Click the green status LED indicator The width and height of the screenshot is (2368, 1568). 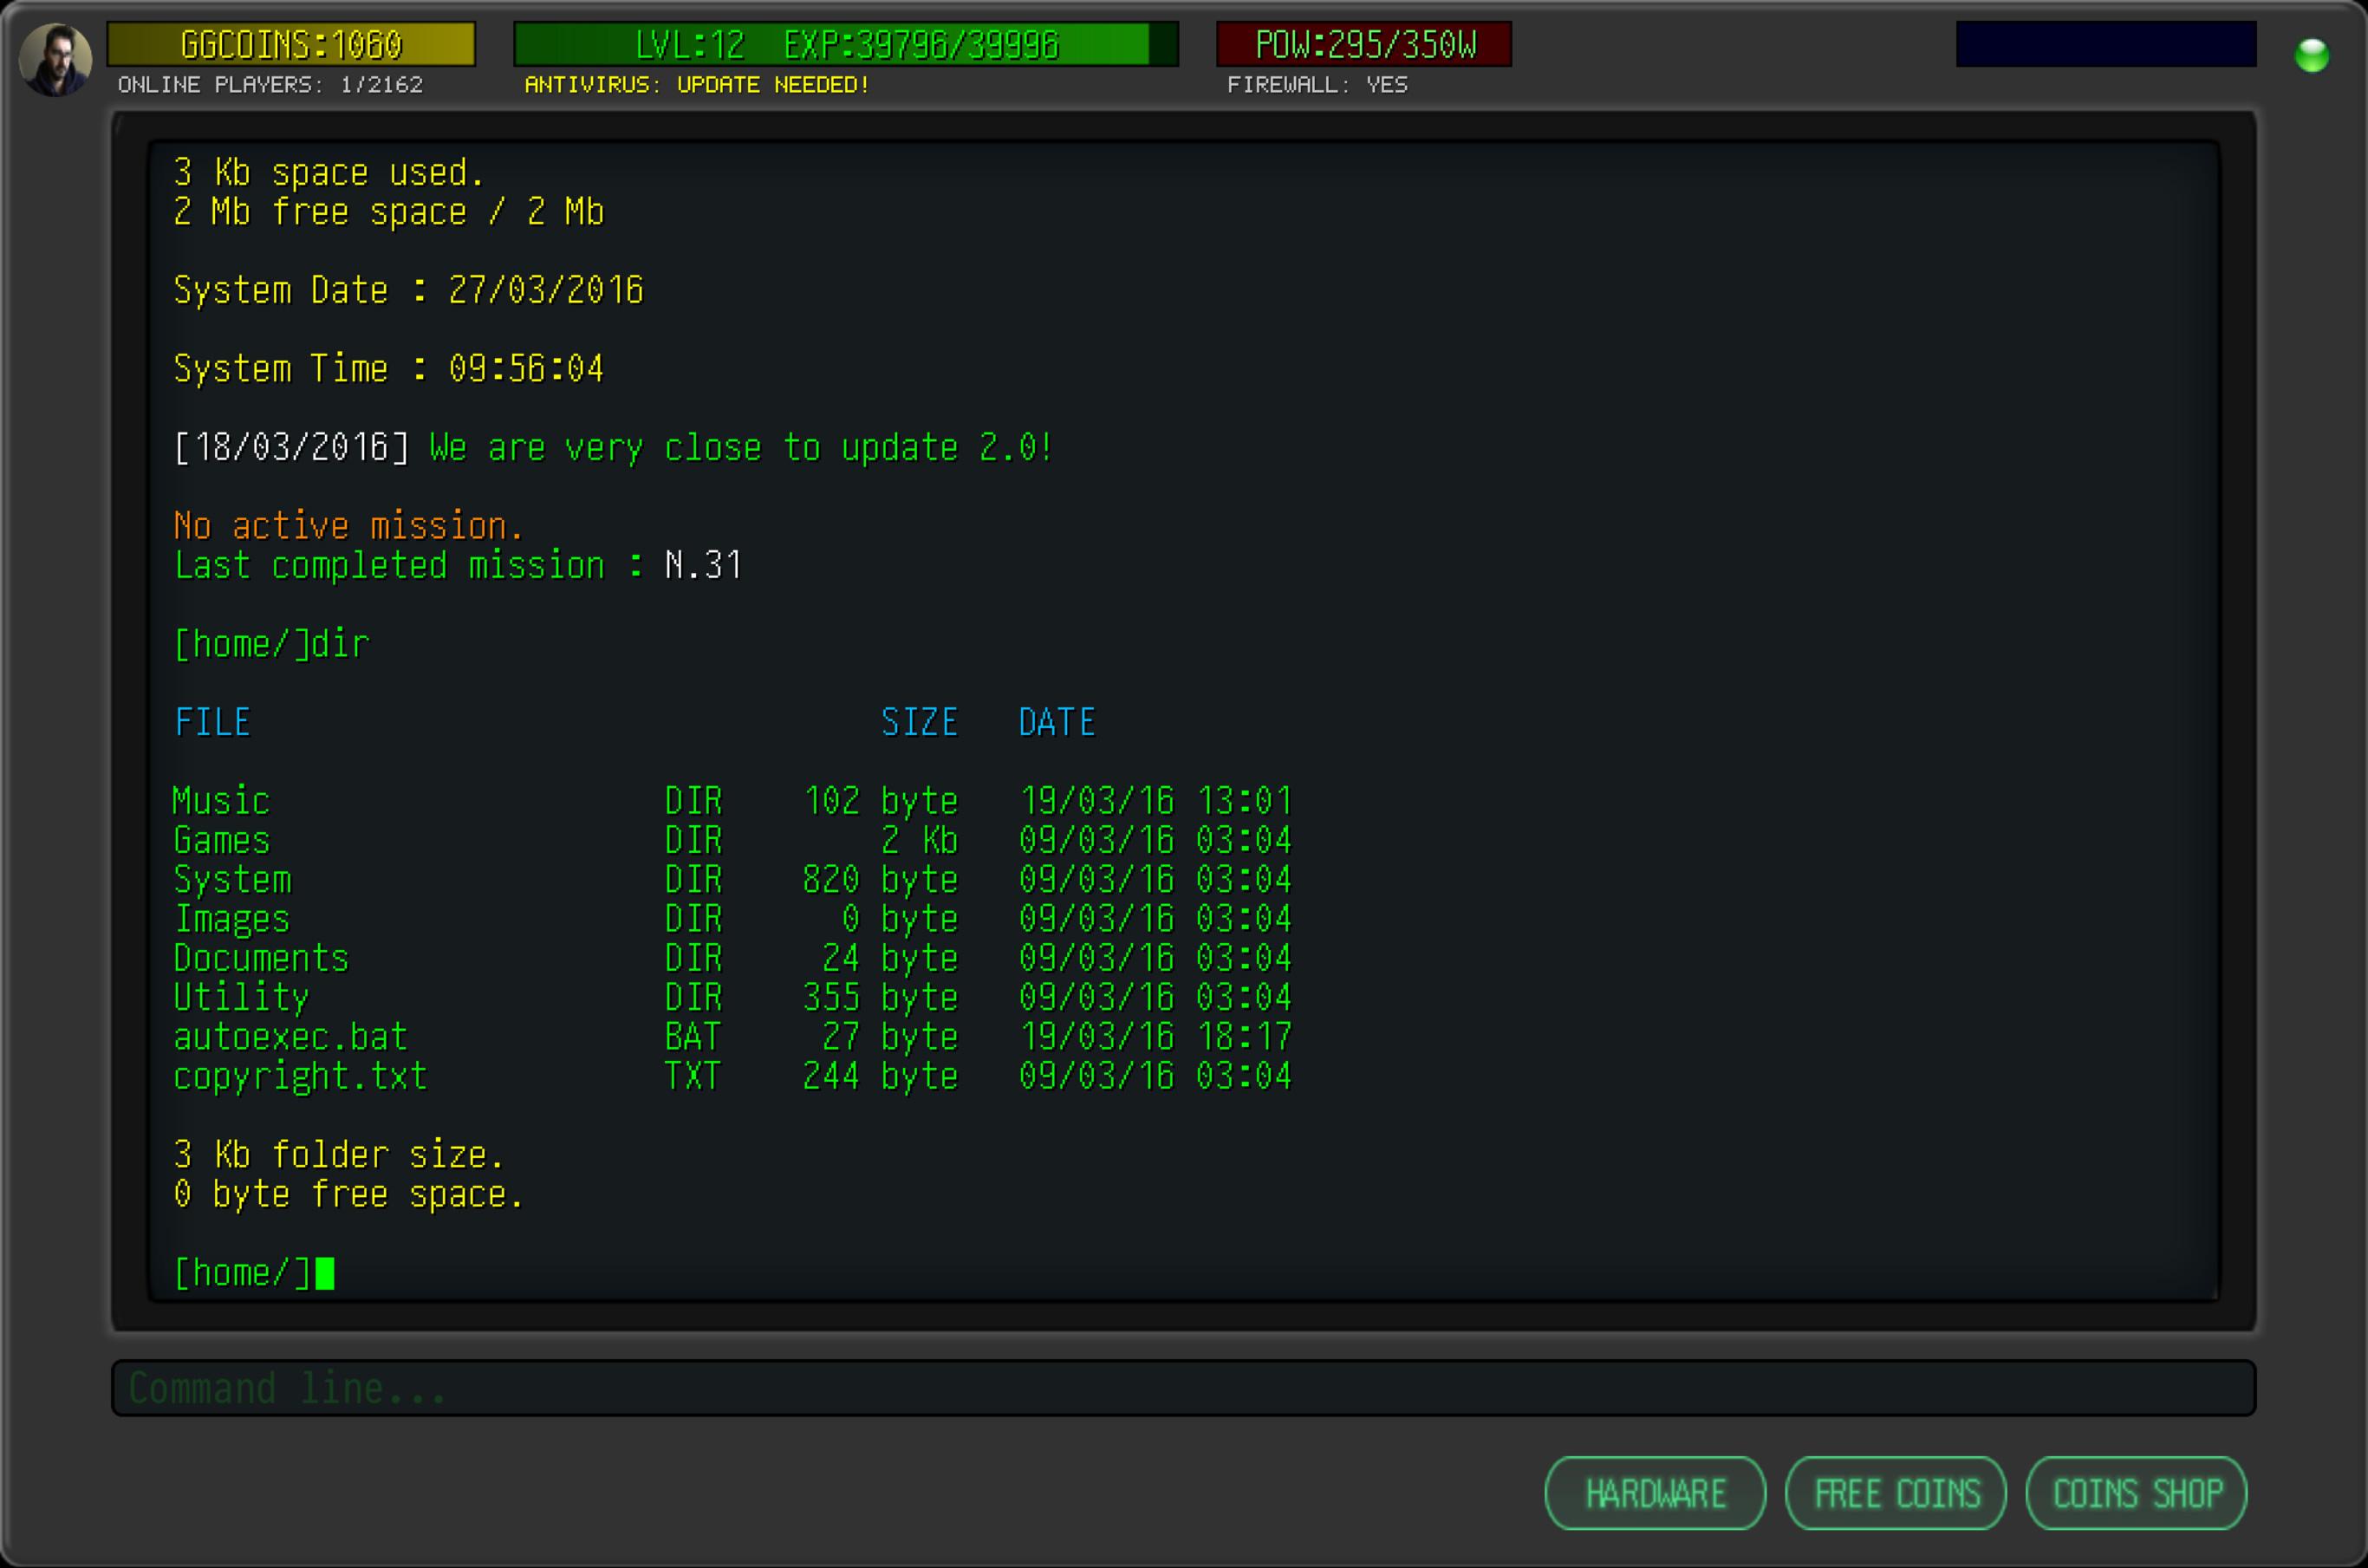coord(2313,58)
